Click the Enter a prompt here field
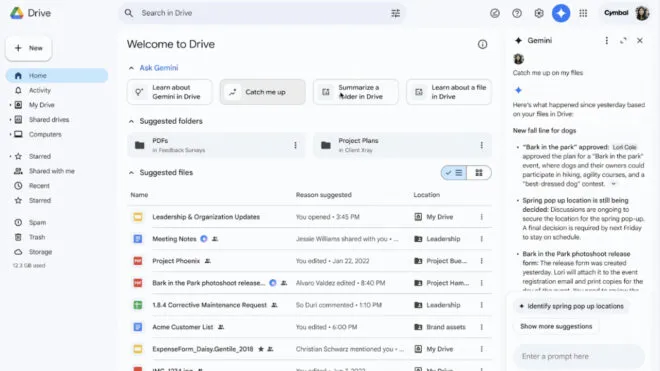Image resolution: width=660 pixels, height=371 pixels. click(x=579, y=356)
